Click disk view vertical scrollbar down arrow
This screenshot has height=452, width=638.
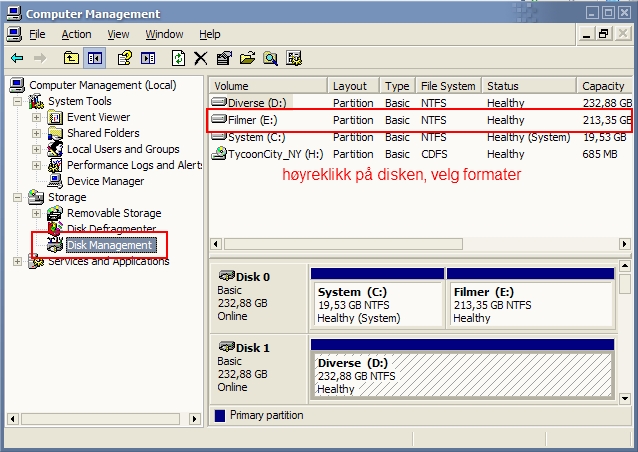pos(625,398)
